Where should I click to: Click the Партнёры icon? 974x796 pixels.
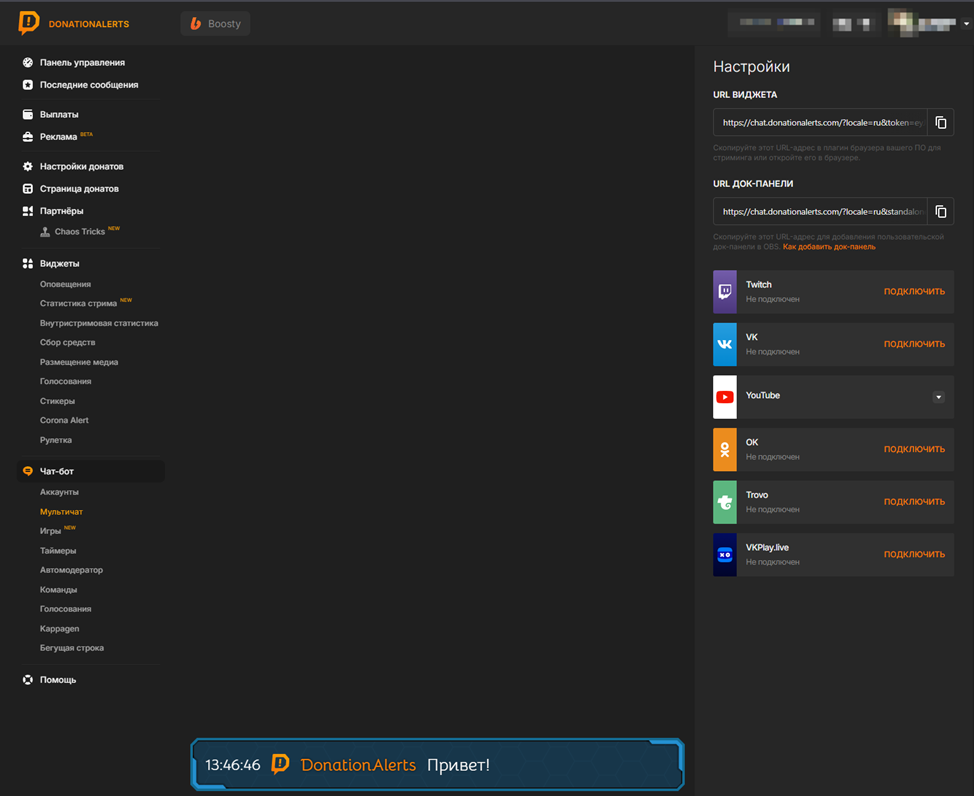28,211
